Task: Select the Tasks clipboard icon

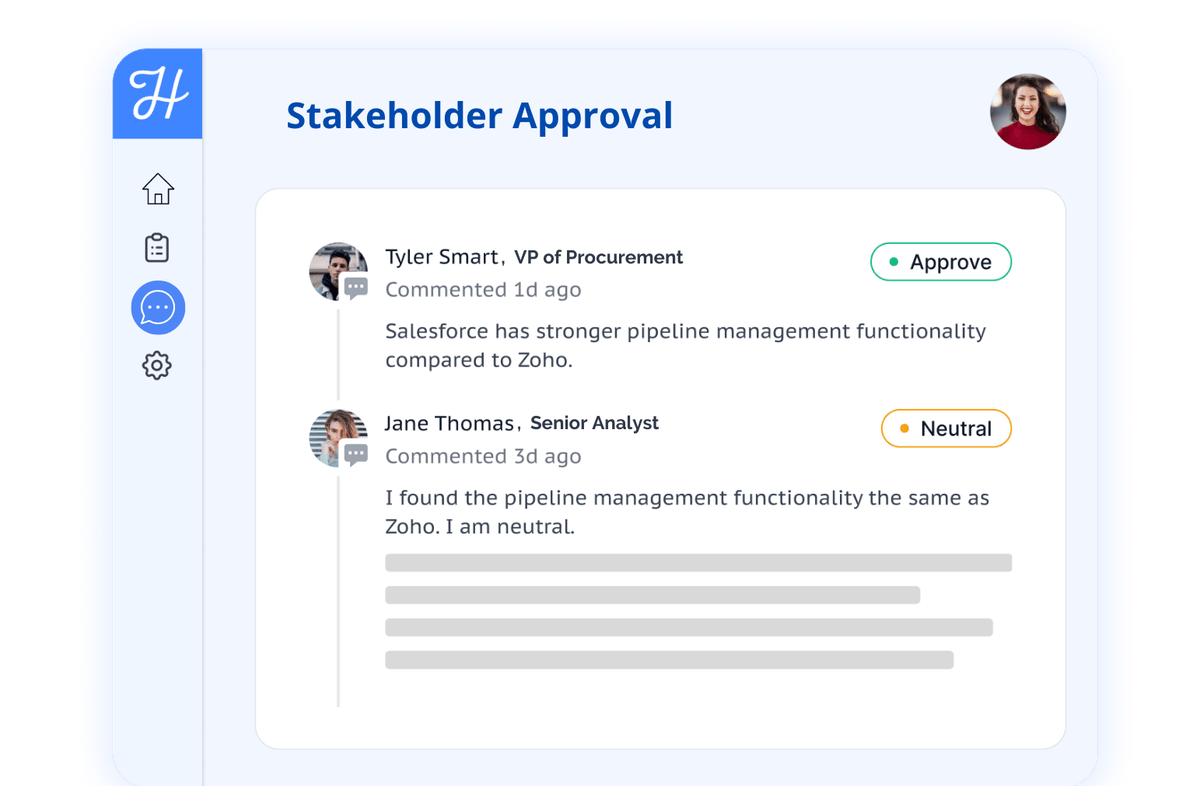Action: (157, 247)
